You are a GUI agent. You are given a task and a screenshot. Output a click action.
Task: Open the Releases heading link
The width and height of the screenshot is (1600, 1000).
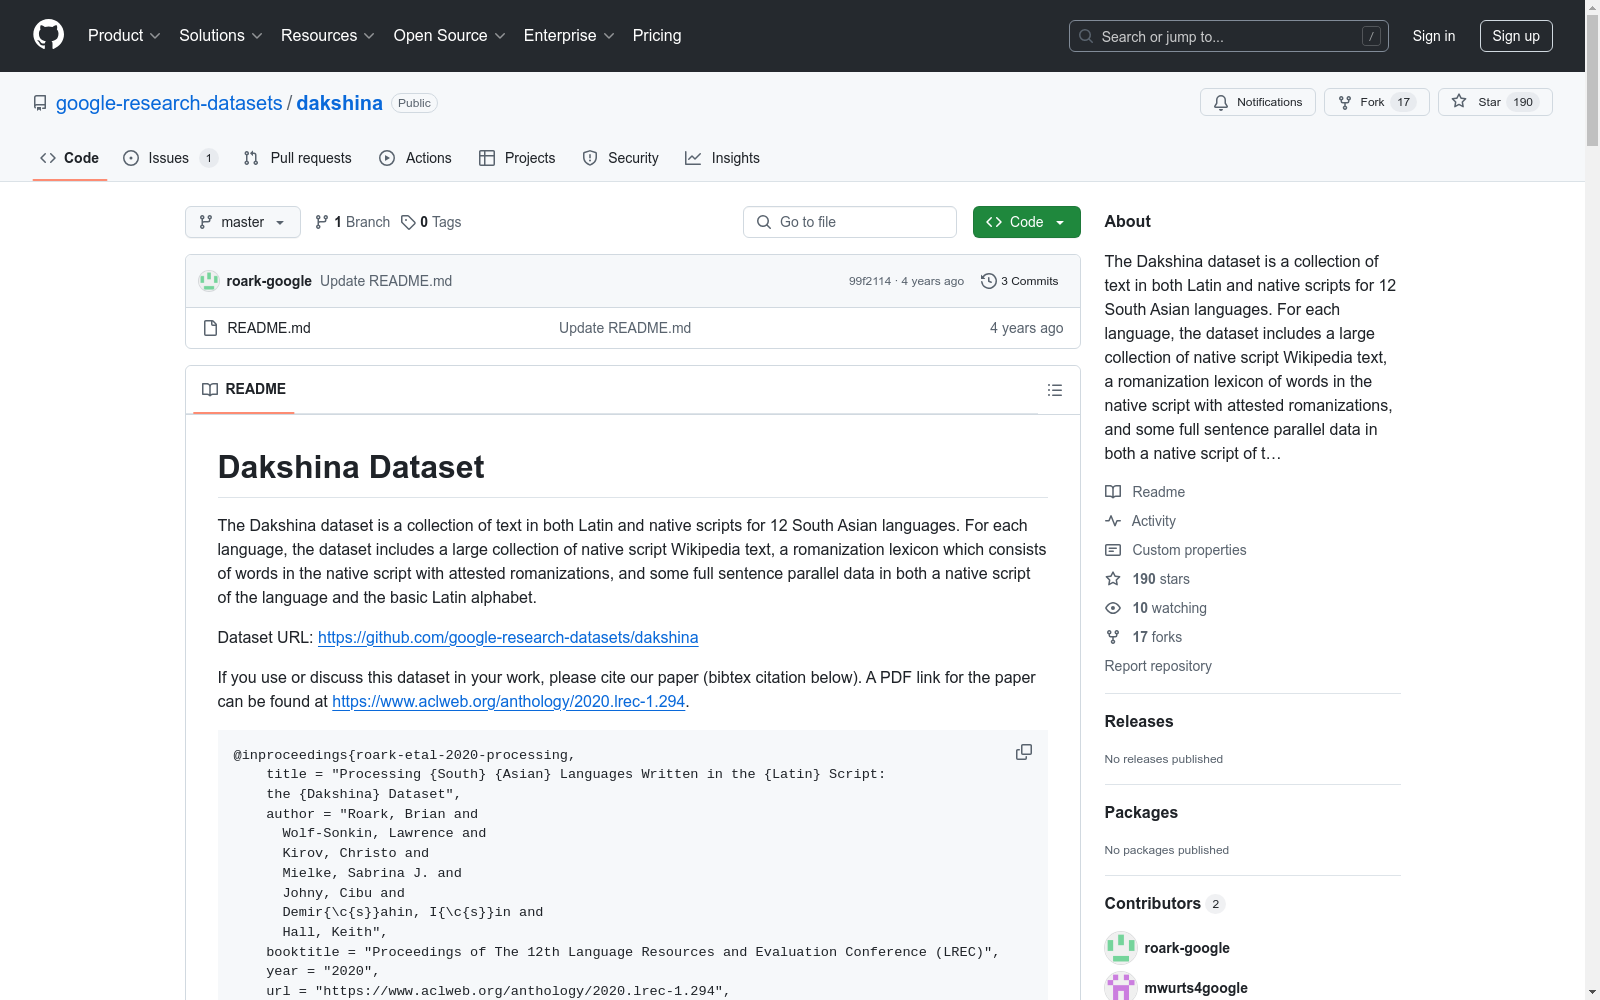[1139, 722]
